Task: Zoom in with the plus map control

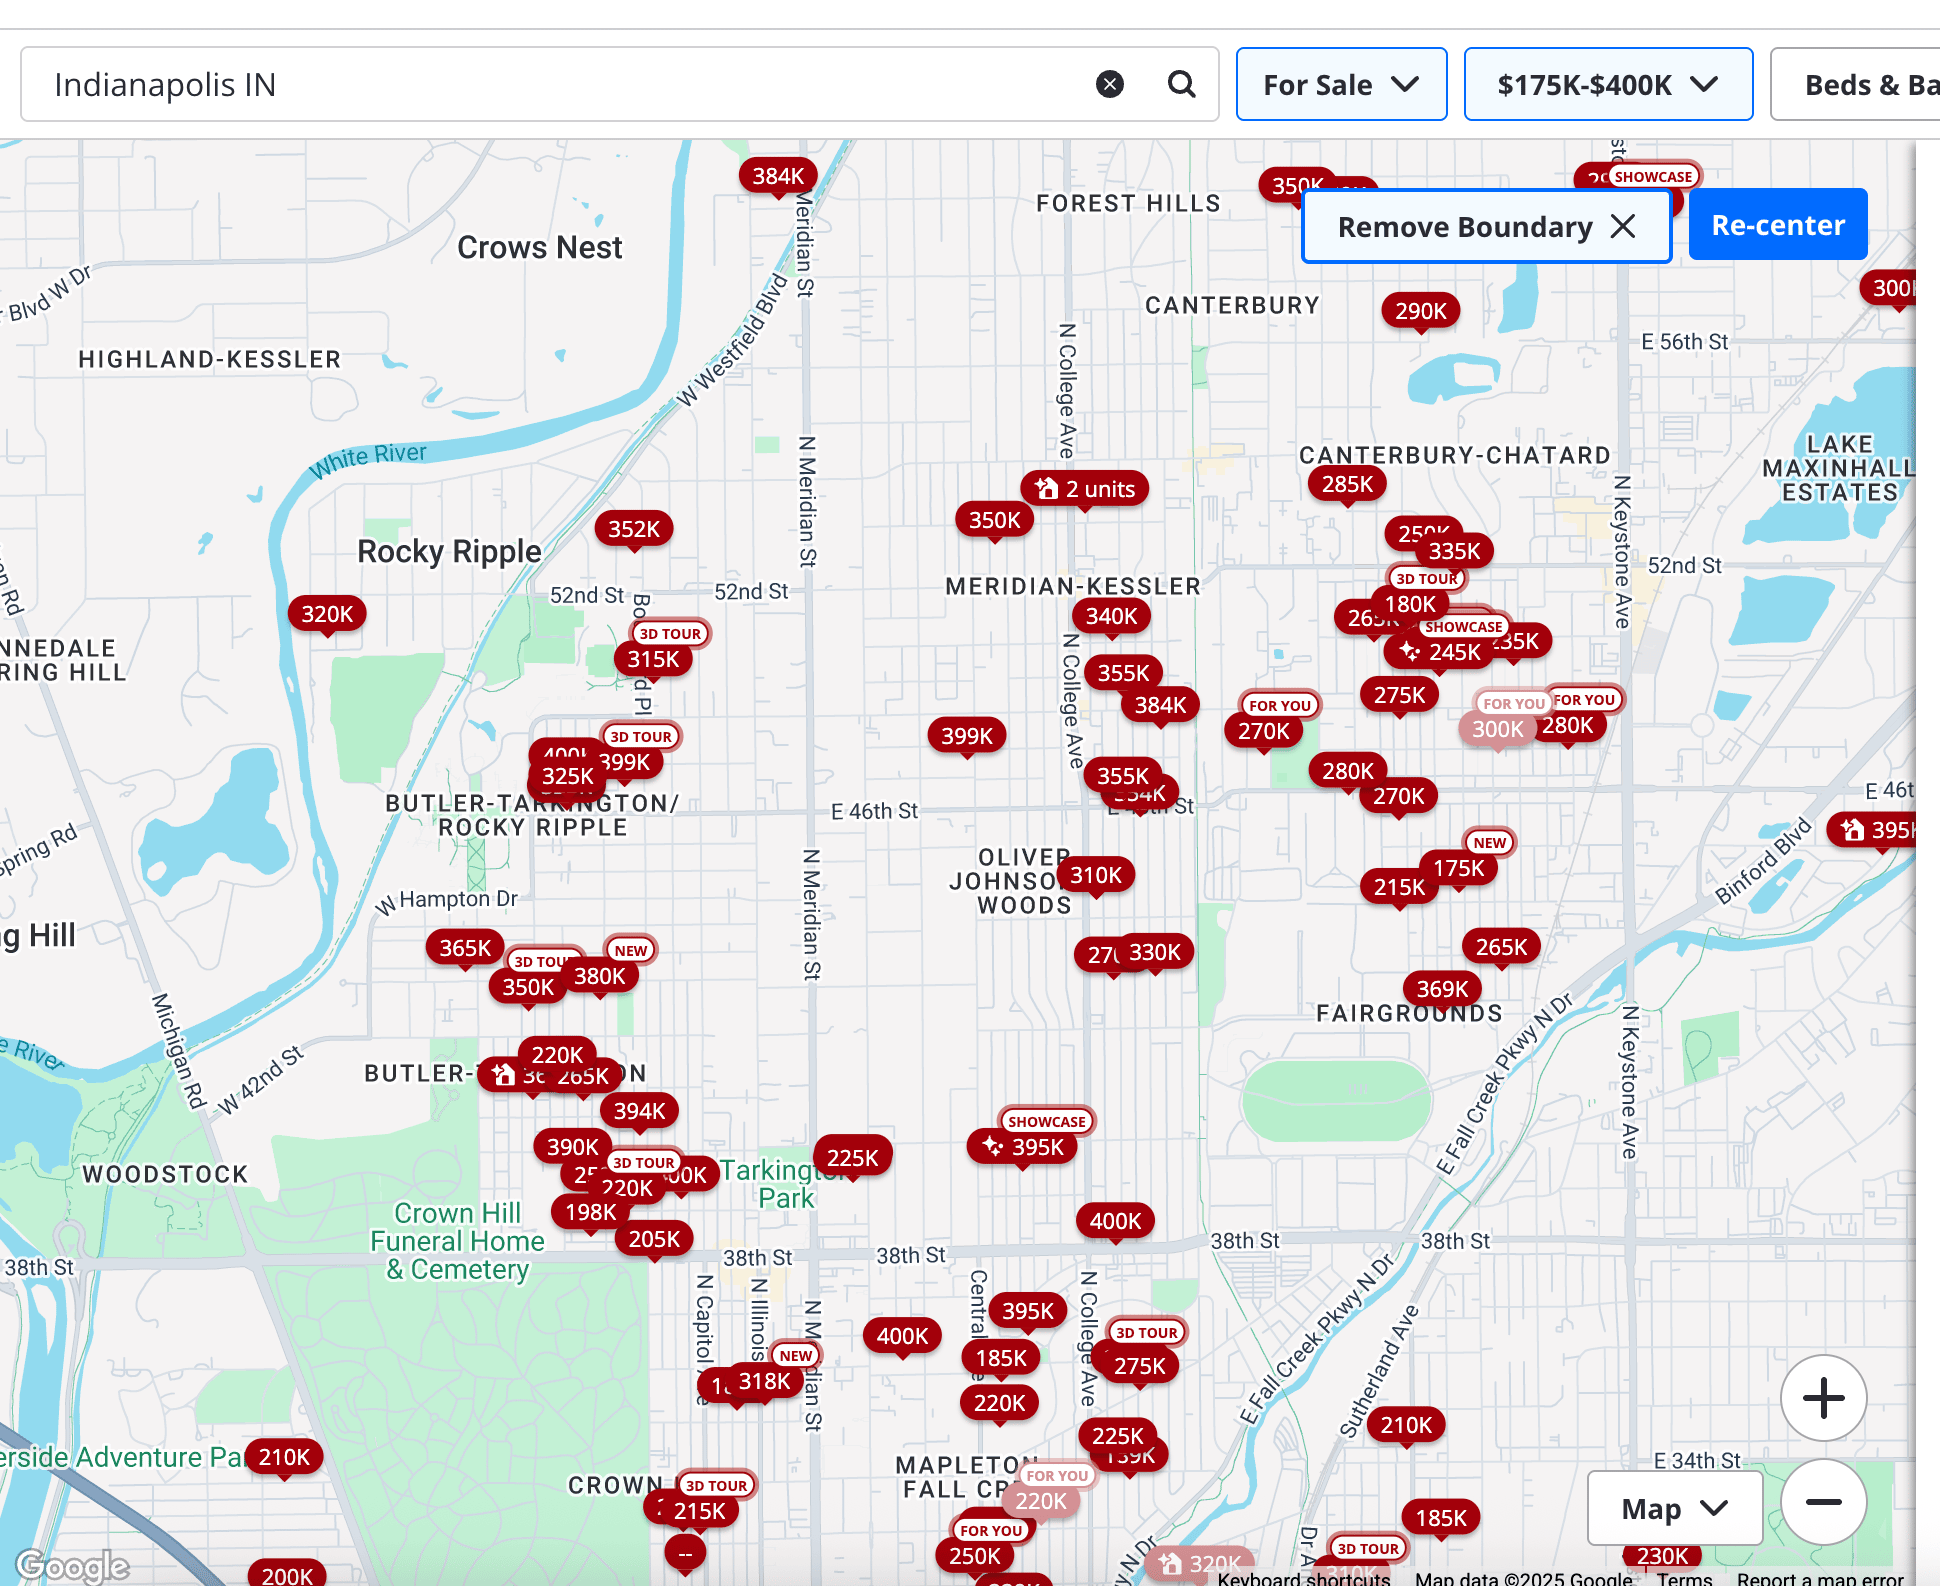Action: click(1823, 1398)
